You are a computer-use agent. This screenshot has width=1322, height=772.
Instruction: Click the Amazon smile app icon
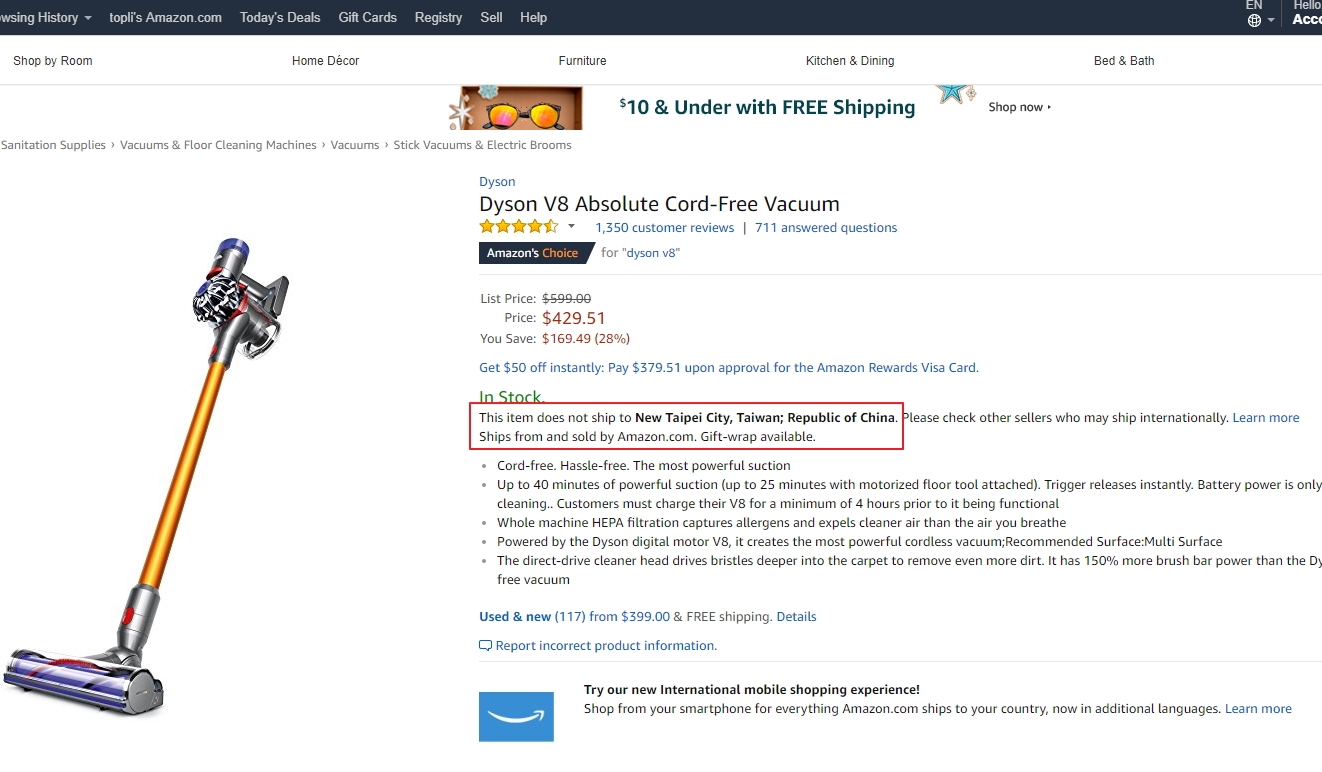[516, 716]
